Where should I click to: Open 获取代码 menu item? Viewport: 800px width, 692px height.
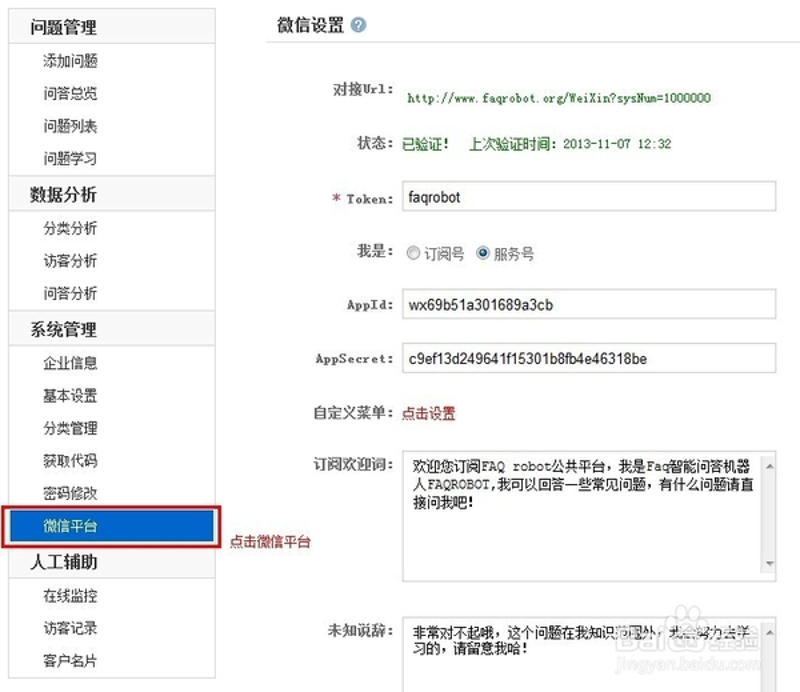pos(70,461)
